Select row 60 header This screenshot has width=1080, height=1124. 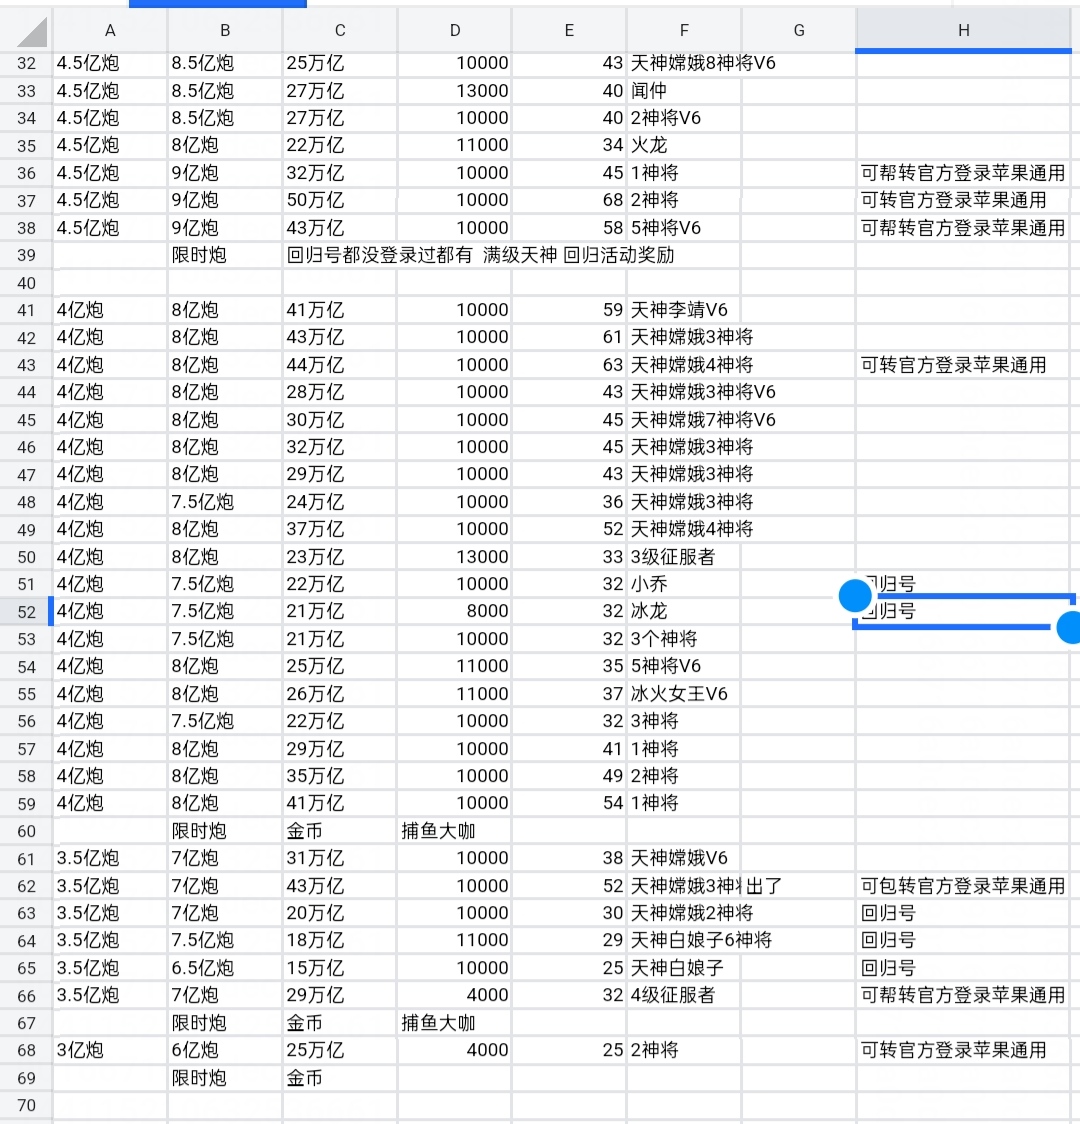point(27,831)
